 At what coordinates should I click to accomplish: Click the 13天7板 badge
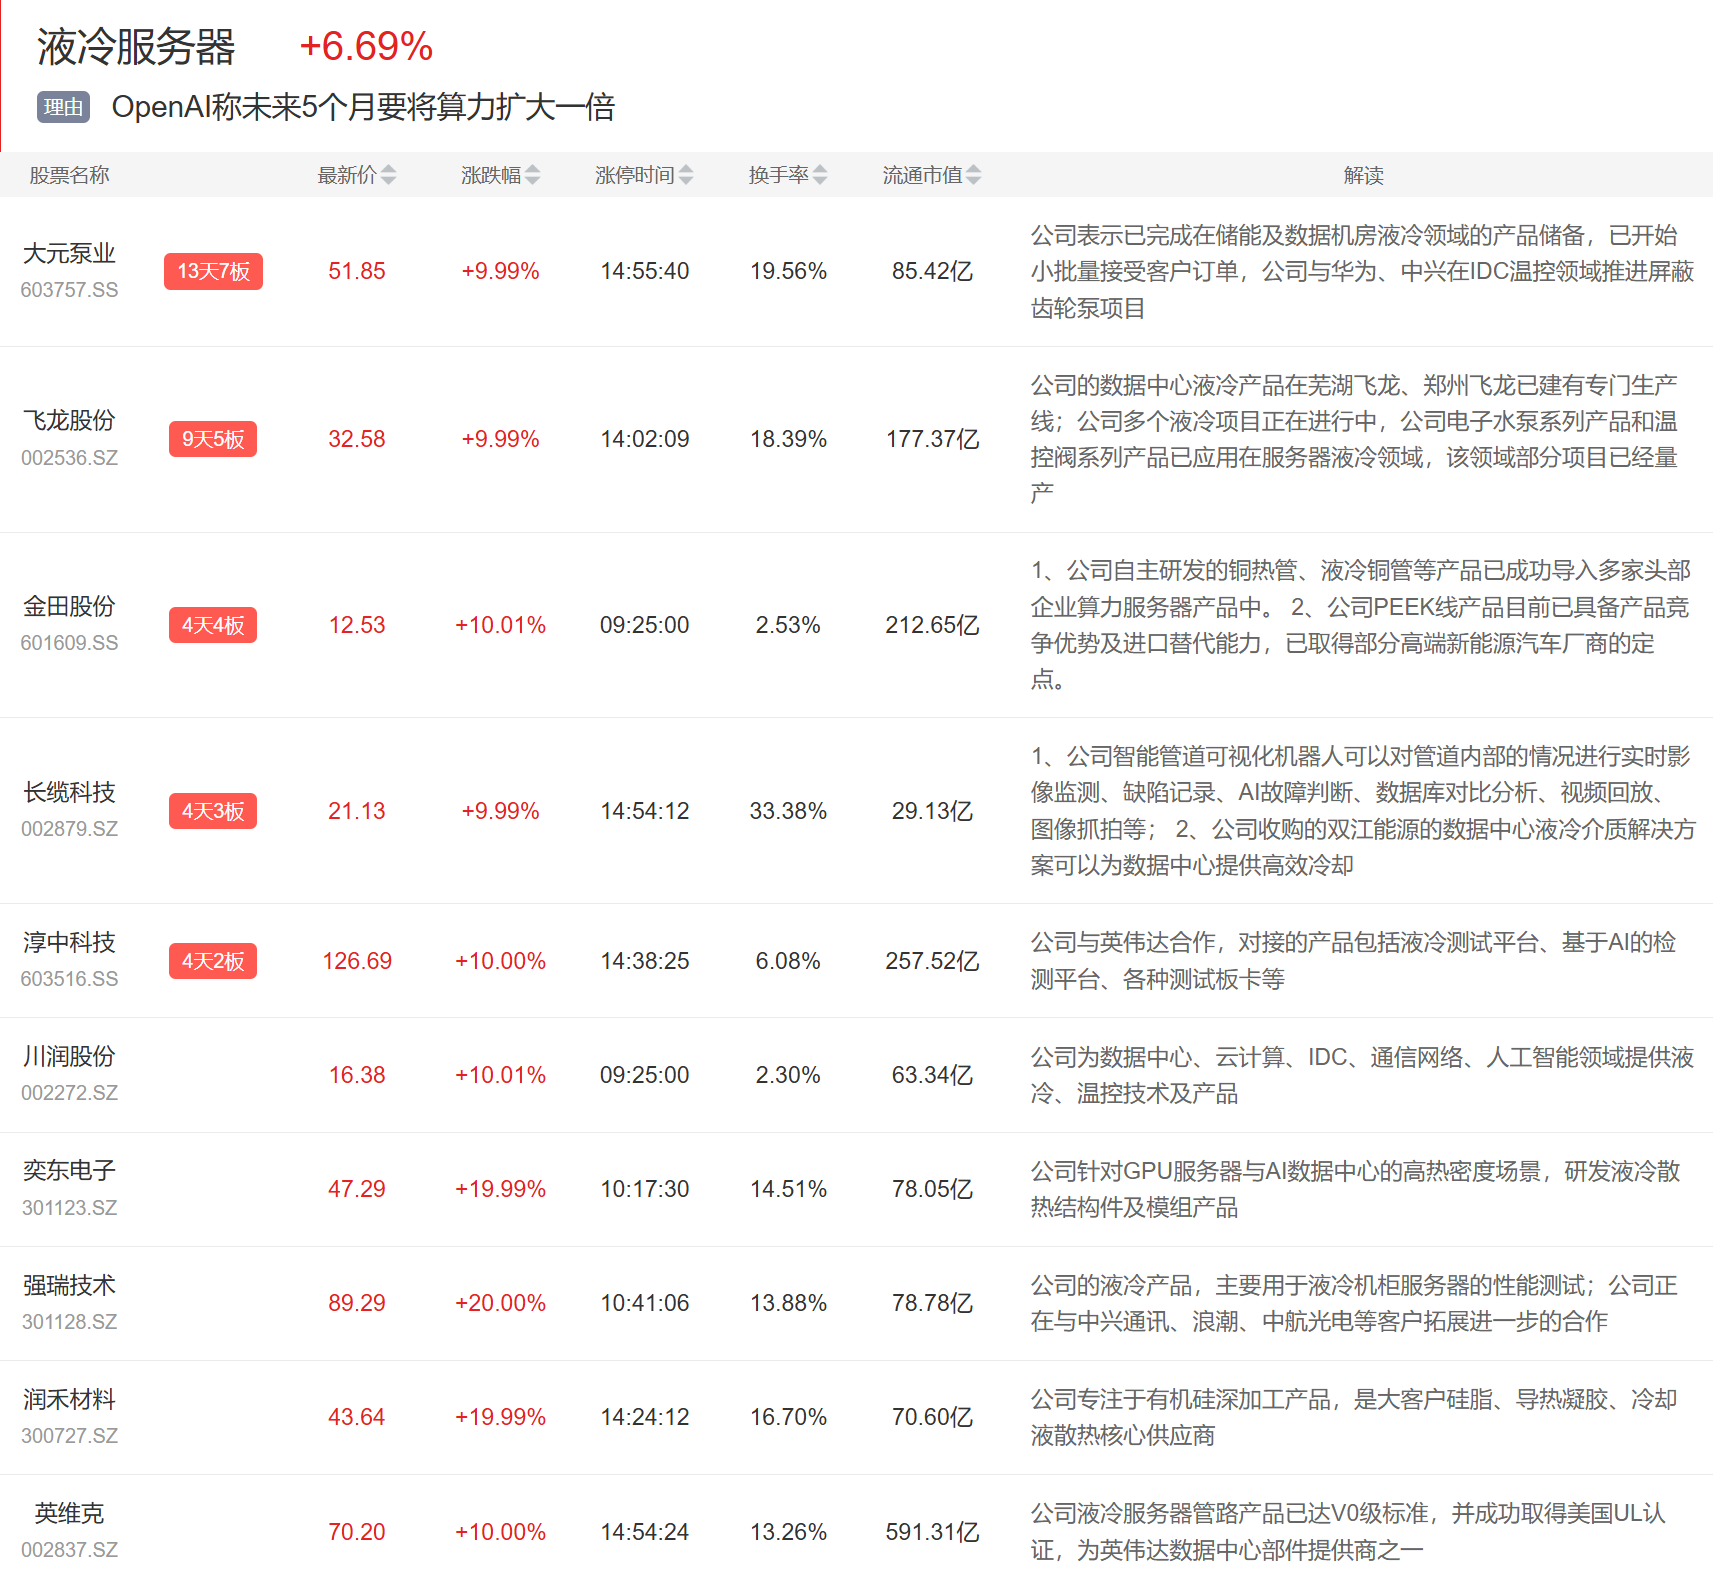point(213,271)
